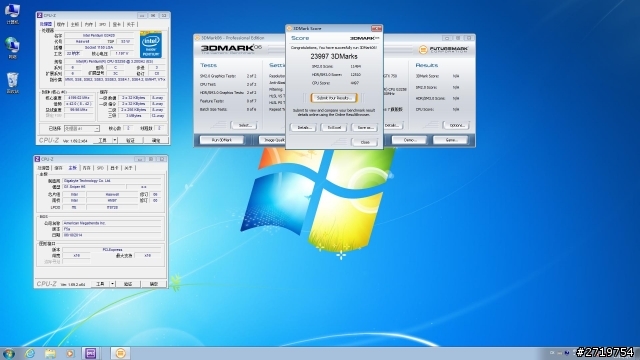Click 验证 button in processor CPU-Z window
The image size is (640, 360).
point(130,140)
